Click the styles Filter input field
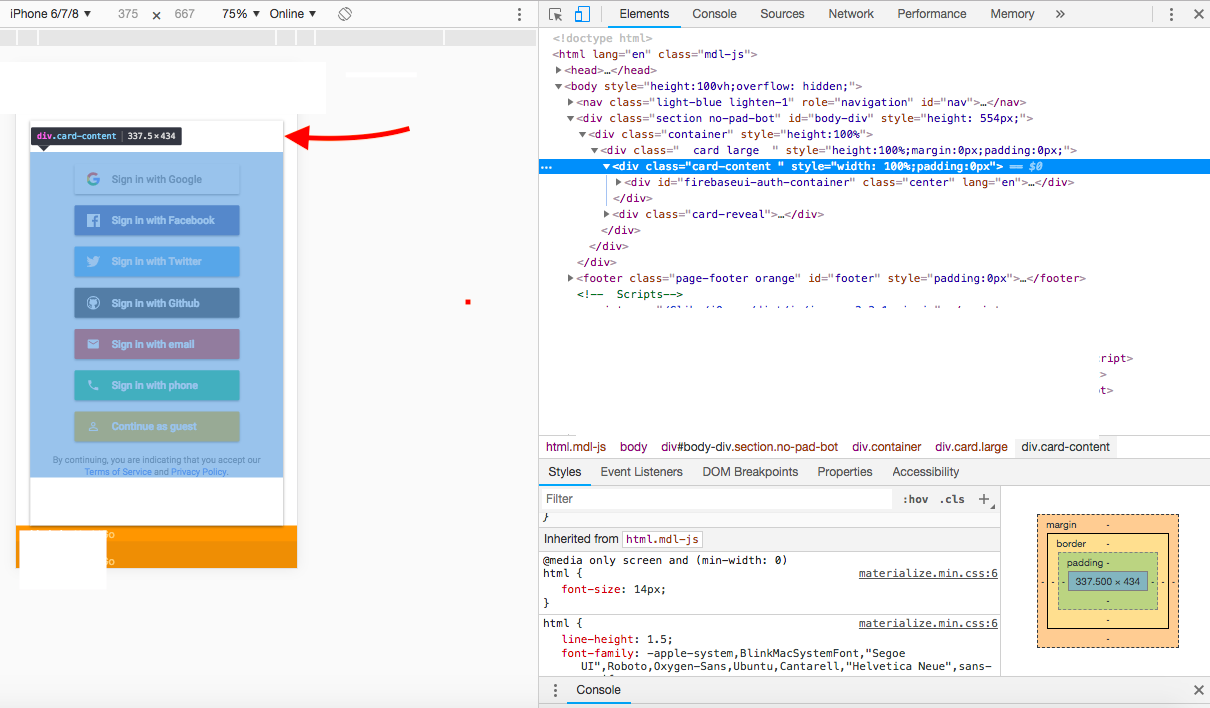Image resolution: width=1210 pixels, height=708 pixels. click(x=716, y=499)
